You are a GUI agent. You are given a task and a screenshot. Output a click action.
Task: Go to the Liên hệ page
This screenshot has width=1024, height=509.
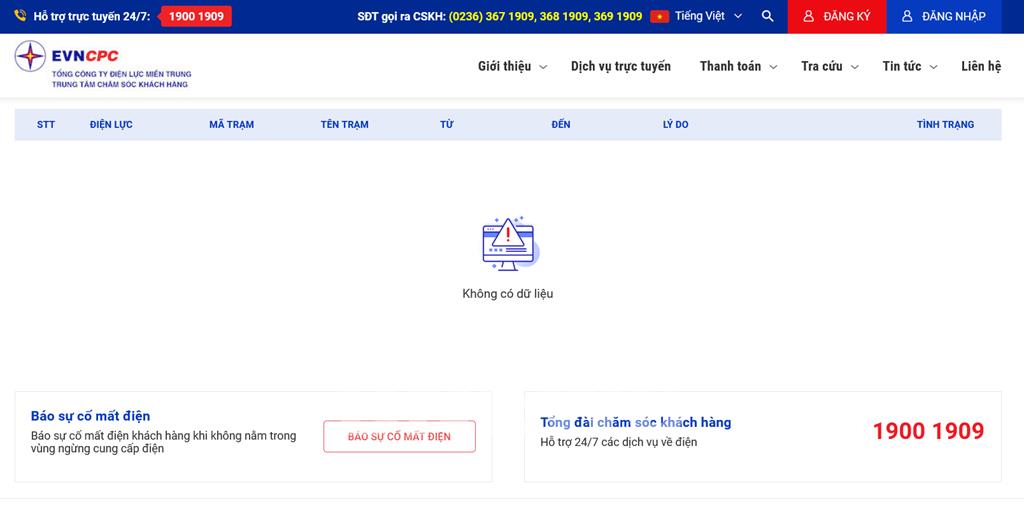point(981,66)
